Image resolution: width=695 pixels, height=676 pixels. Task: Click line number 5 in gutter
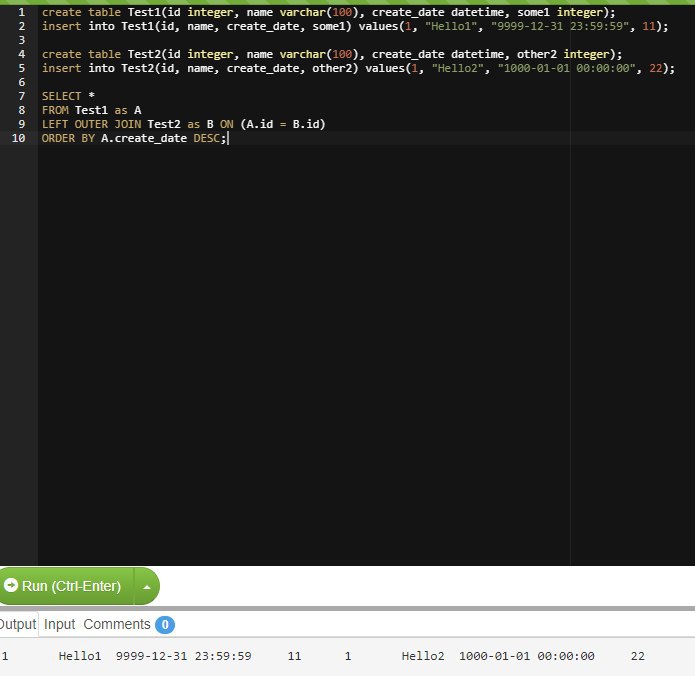coord(22,68)
